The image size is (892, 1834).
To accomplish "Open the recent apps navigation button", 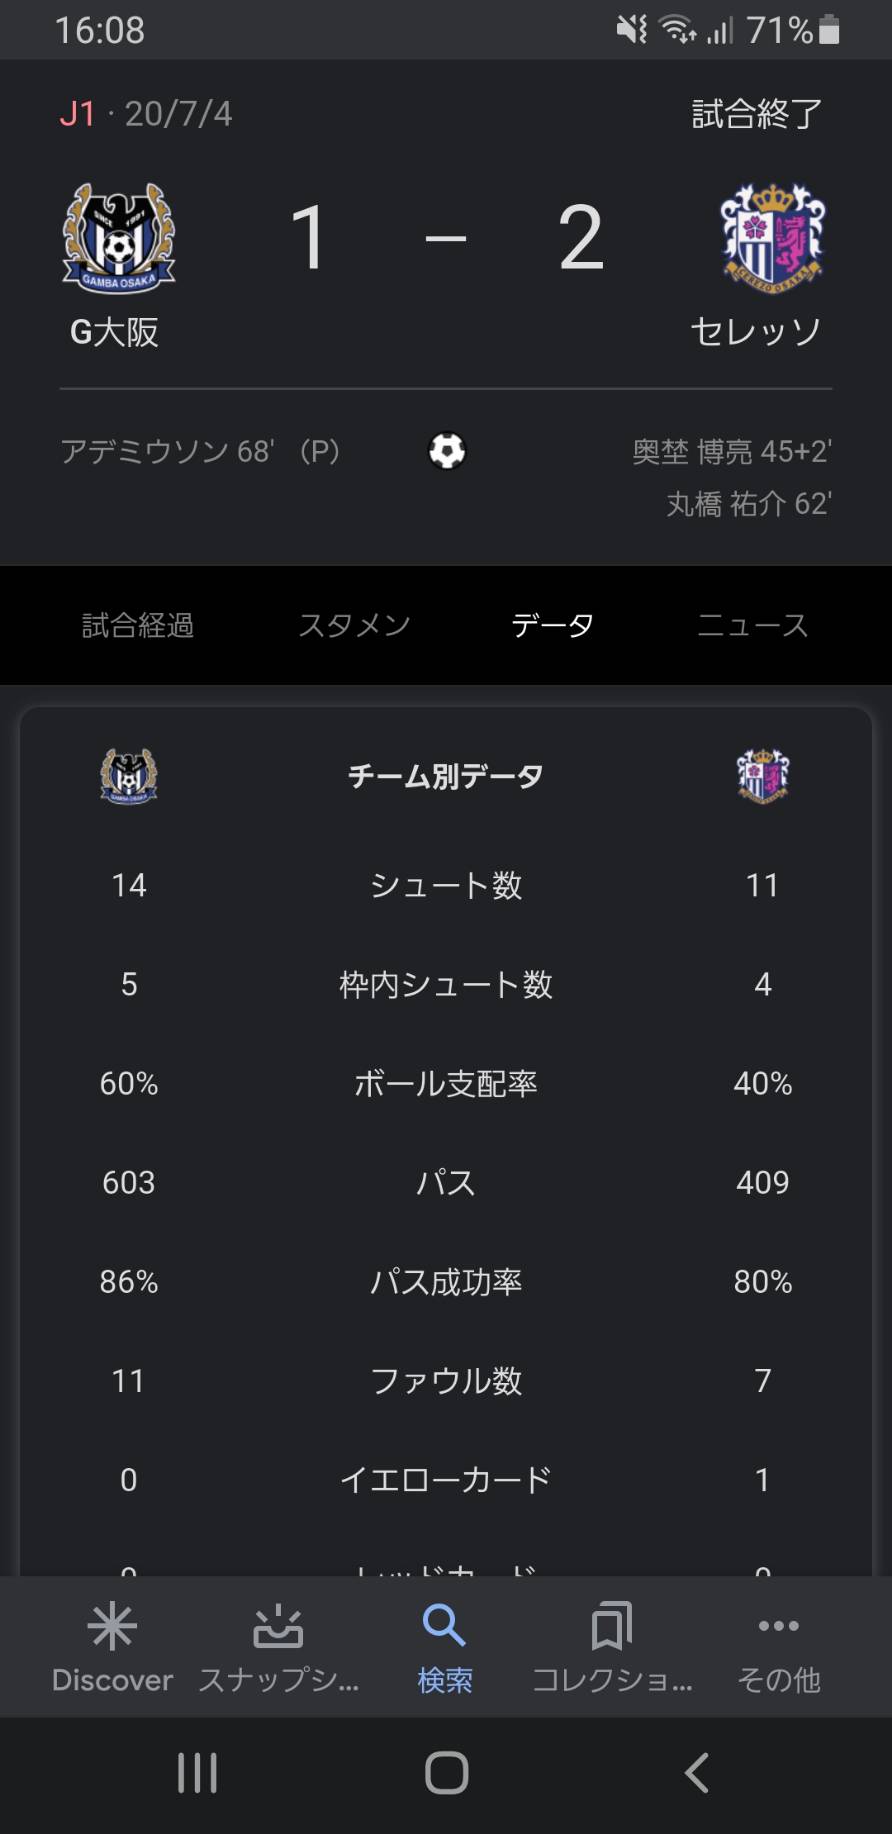I will point(197,1773).
